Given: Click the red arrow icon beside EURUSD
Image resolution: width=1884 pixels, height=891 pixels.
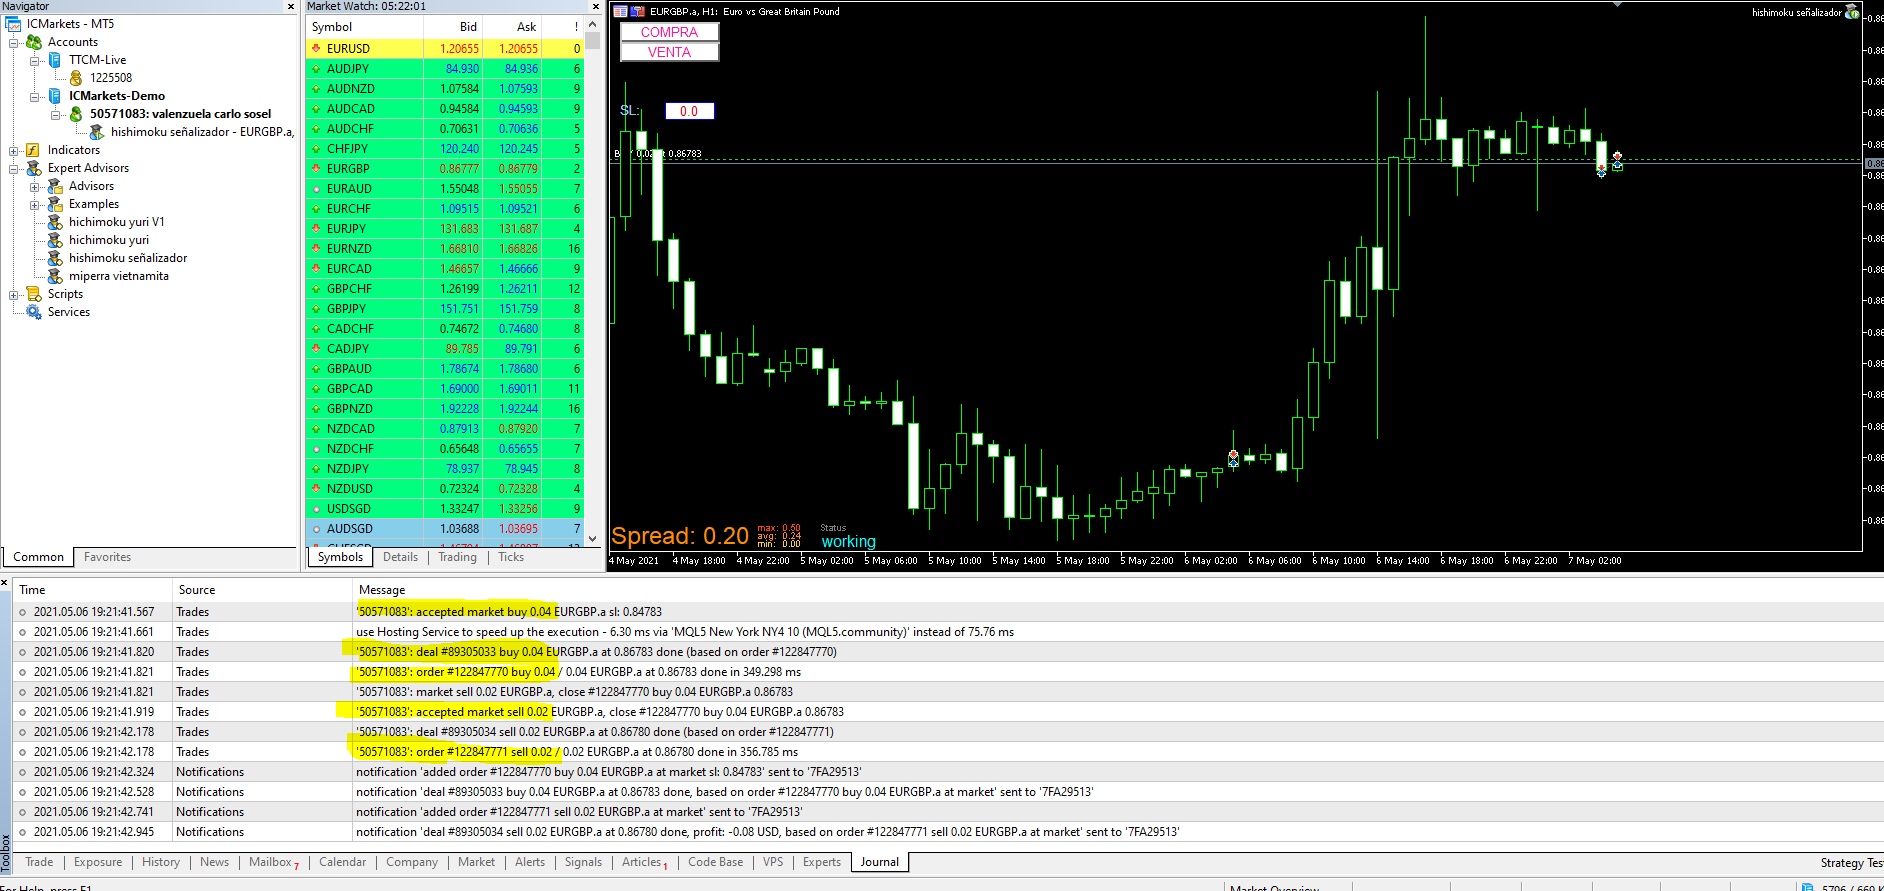Looking at the screenshot, I should pyautogui.click(x=316, y=48).
